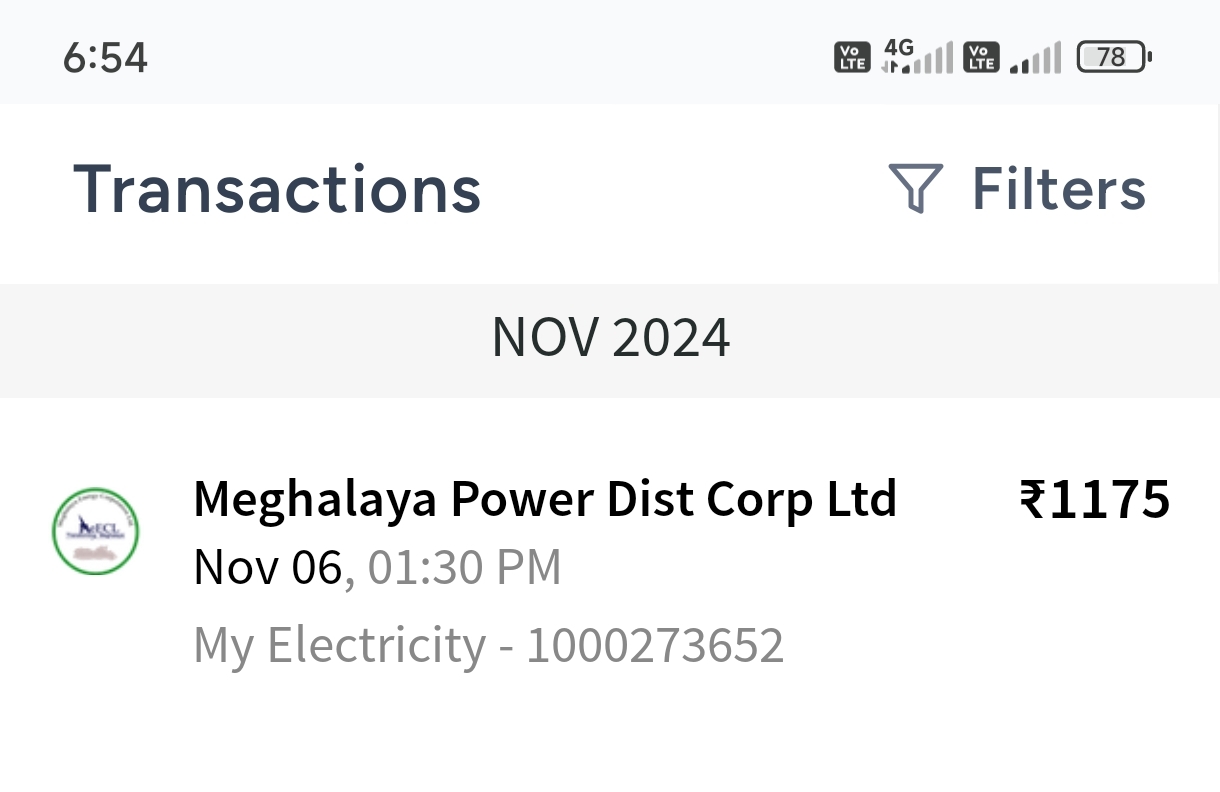The width and height of the screenshot is (1220, 792).
Task: Tap the word Electricity in the subtitle
Action: 375,646
